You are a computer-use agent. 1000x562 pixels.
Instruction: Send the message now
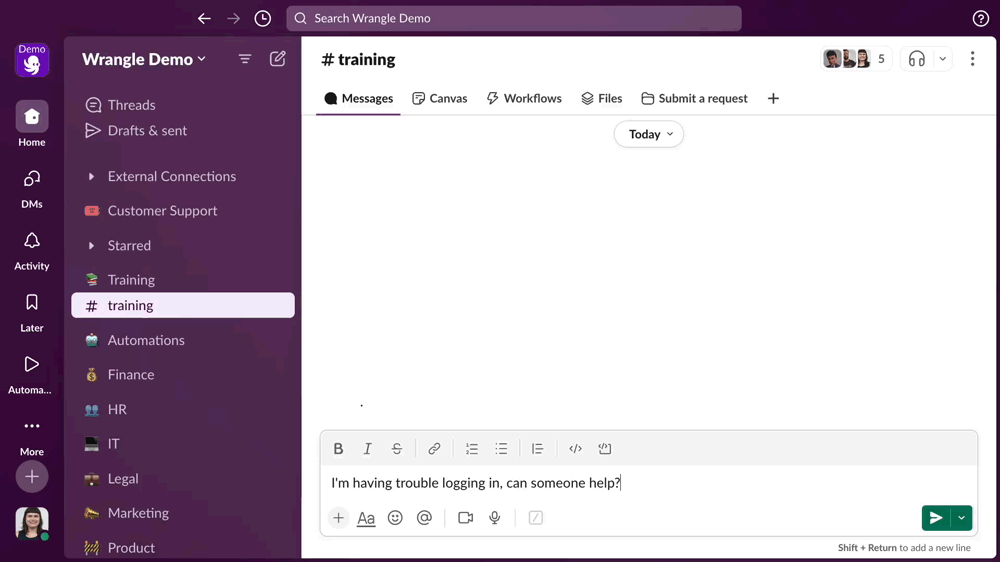(x=935, y=518)
